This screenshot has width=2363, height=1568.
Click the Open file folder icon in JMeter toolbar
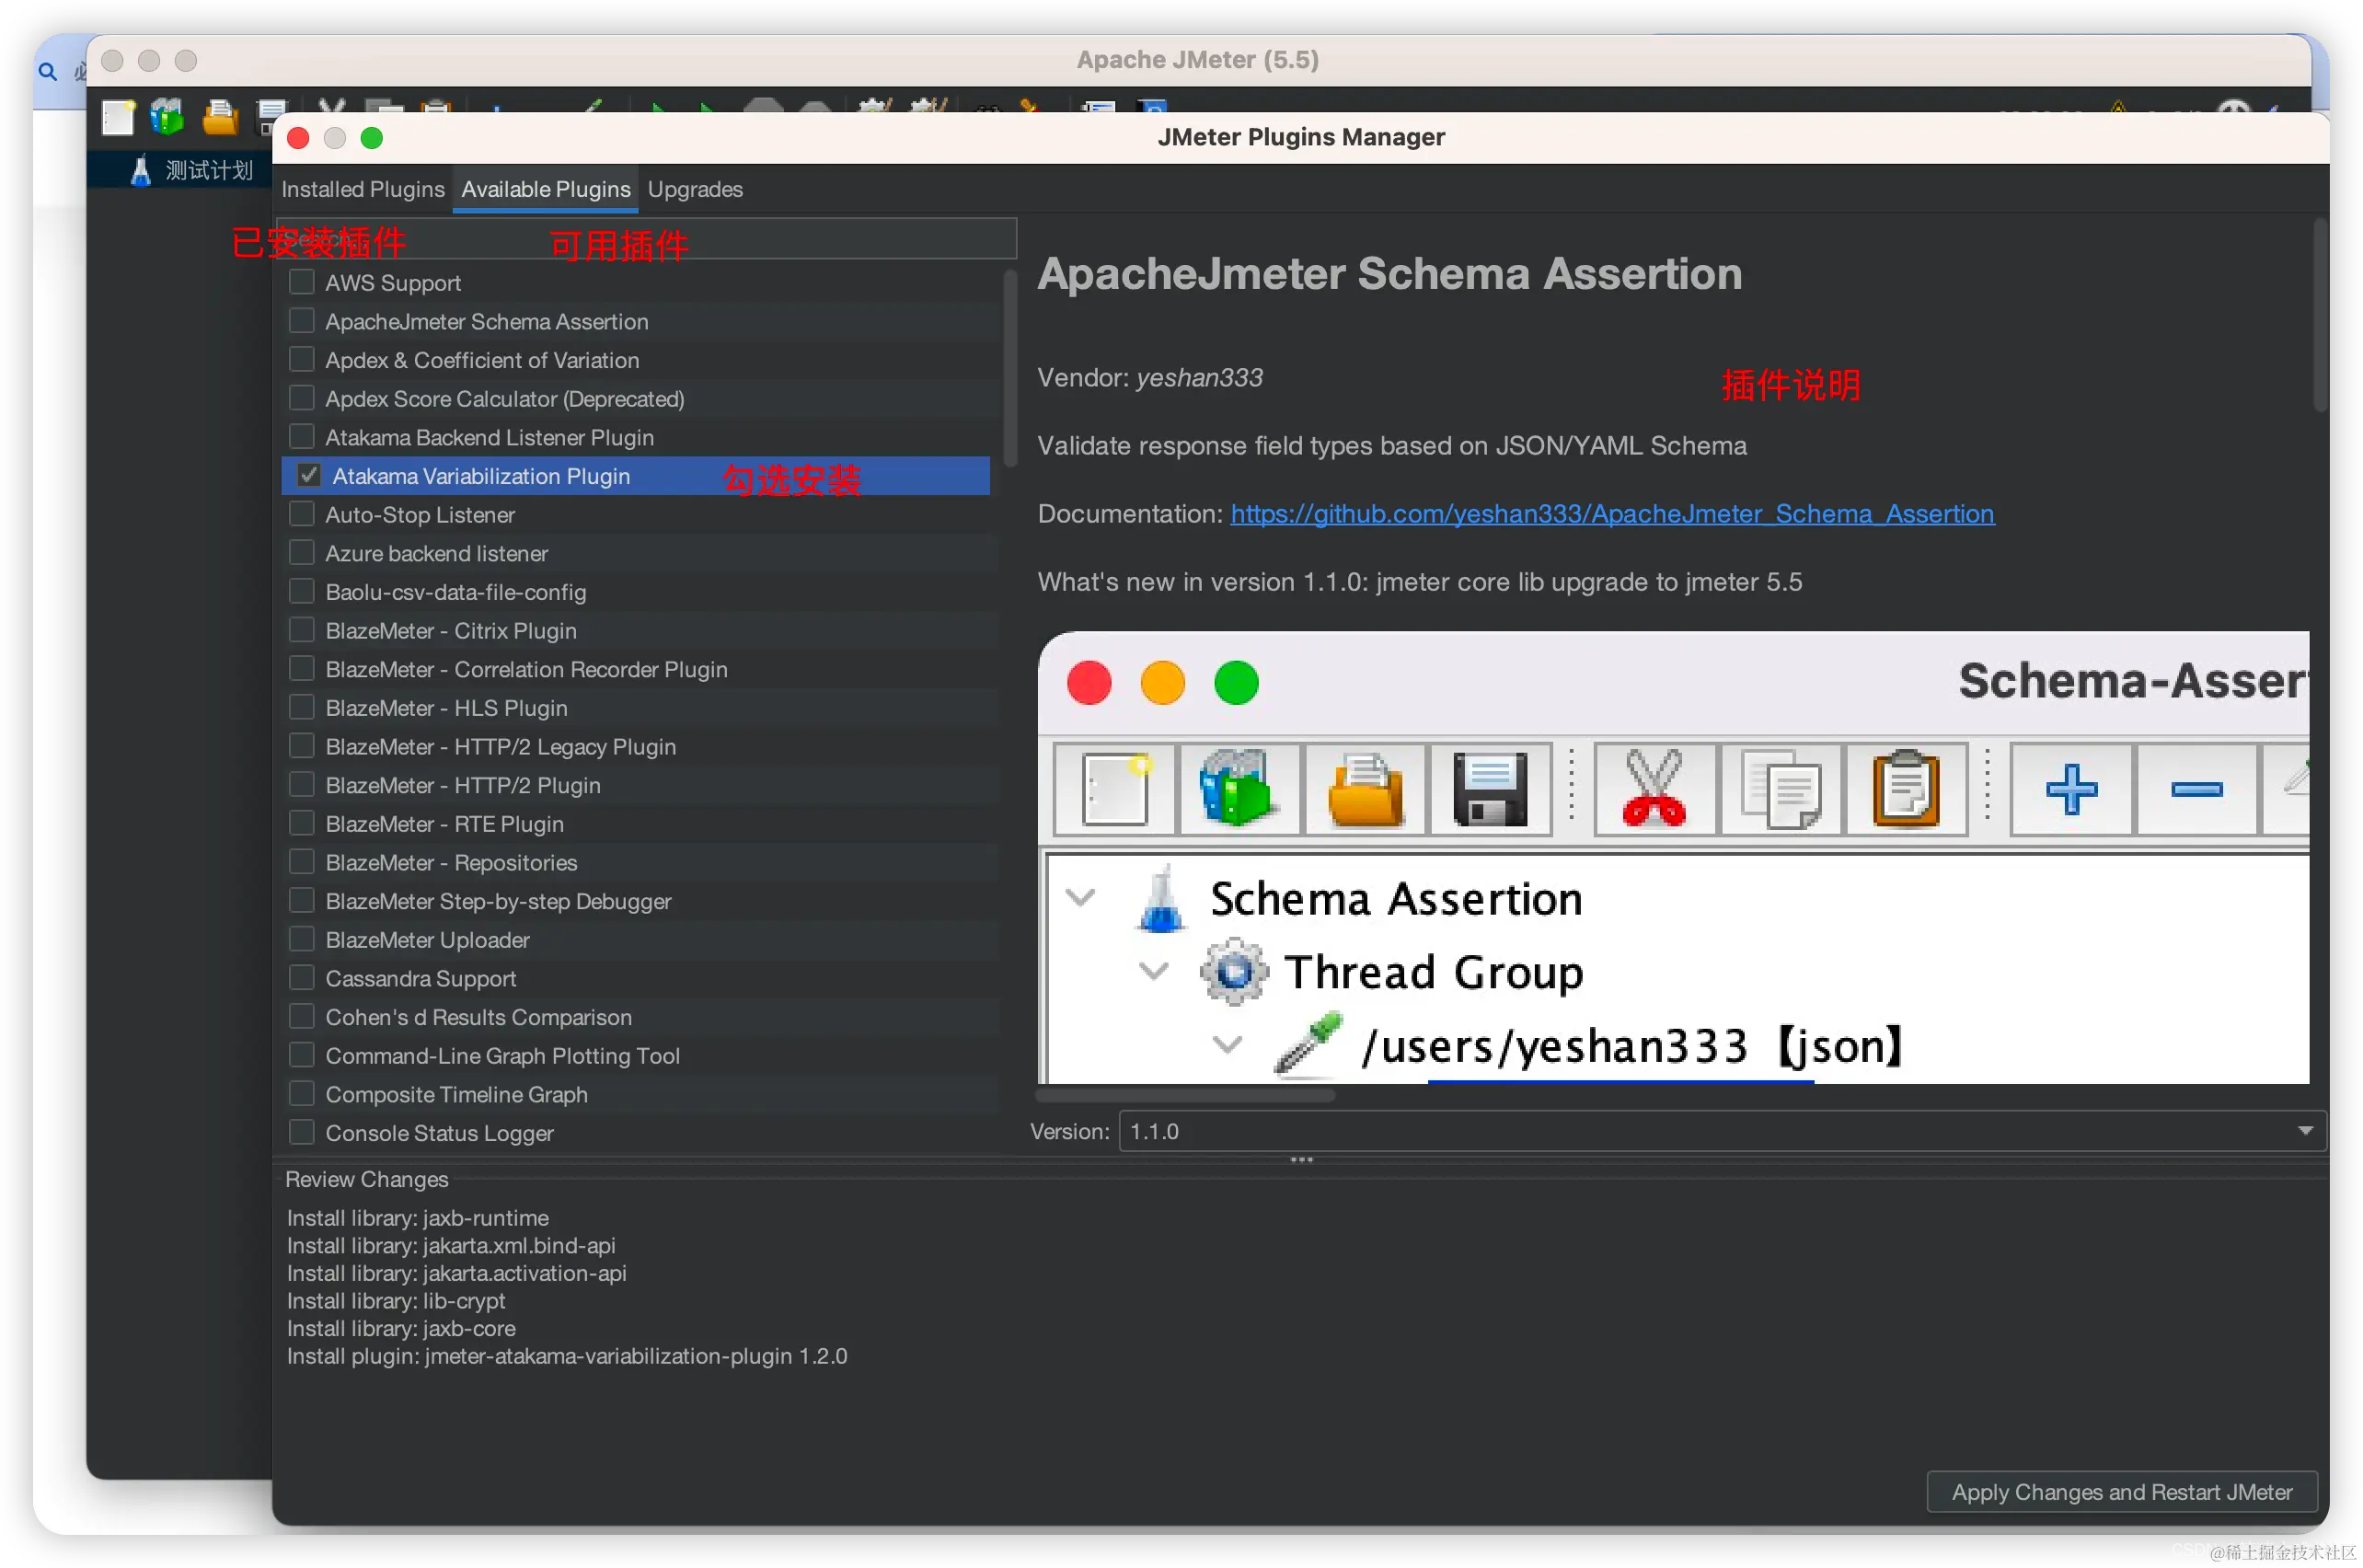219,117
